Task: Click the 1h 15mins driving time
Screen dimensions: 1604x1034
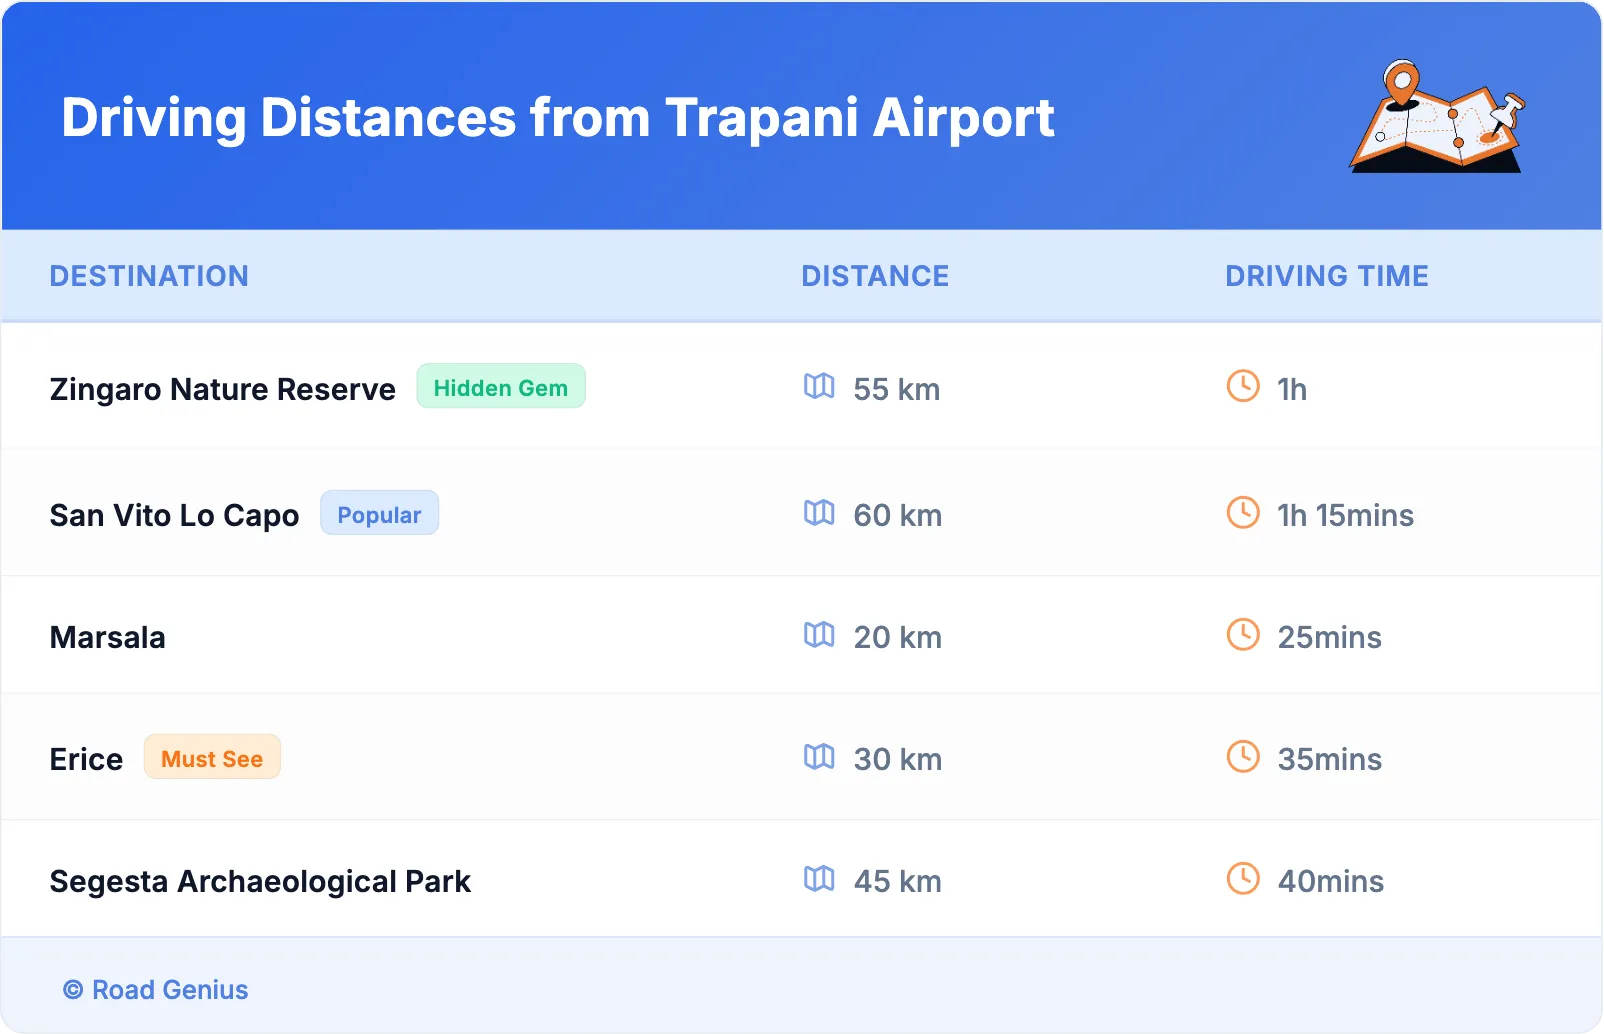Action: tap(1346, 515)
